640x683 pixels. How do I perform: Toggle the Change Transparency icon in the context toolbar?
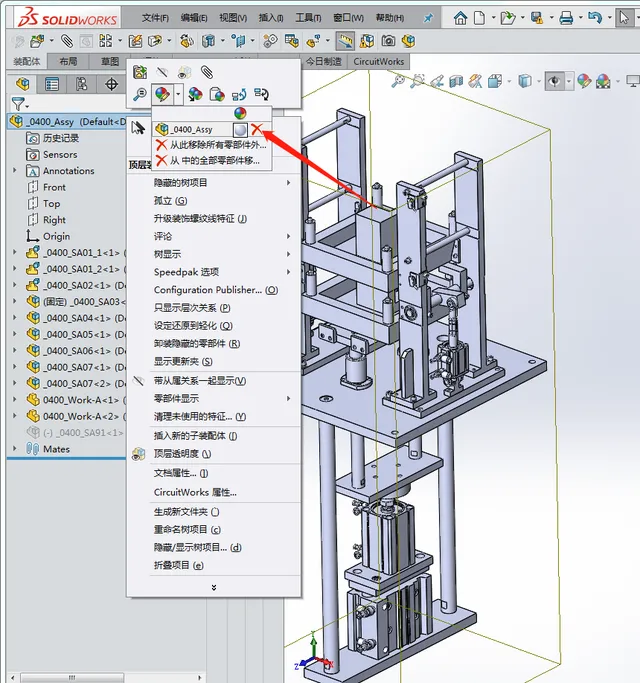[184, 72]
